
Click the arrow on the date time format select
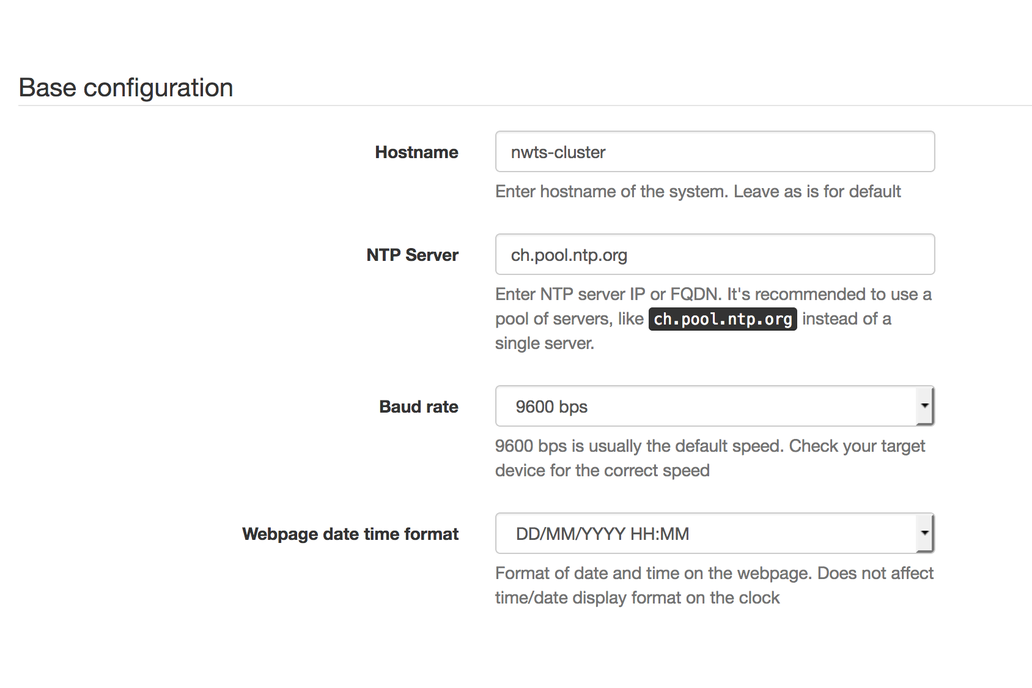click(x=924, y=534)
